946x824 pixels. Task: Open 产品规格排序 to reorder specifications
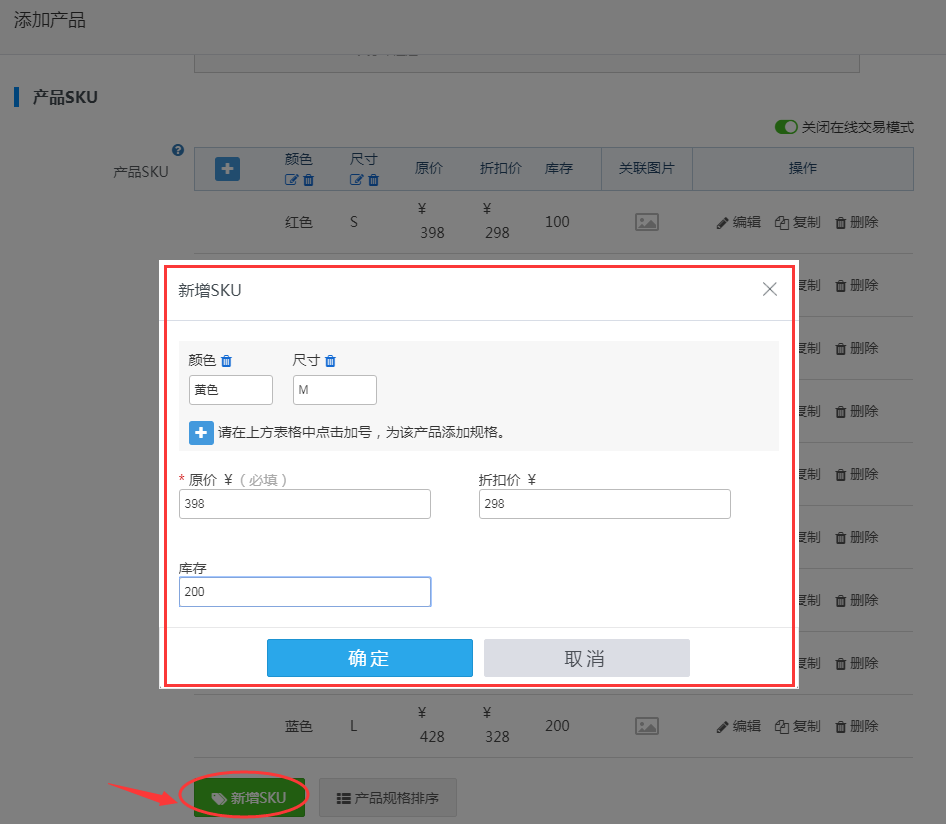(x=387, y=797)
